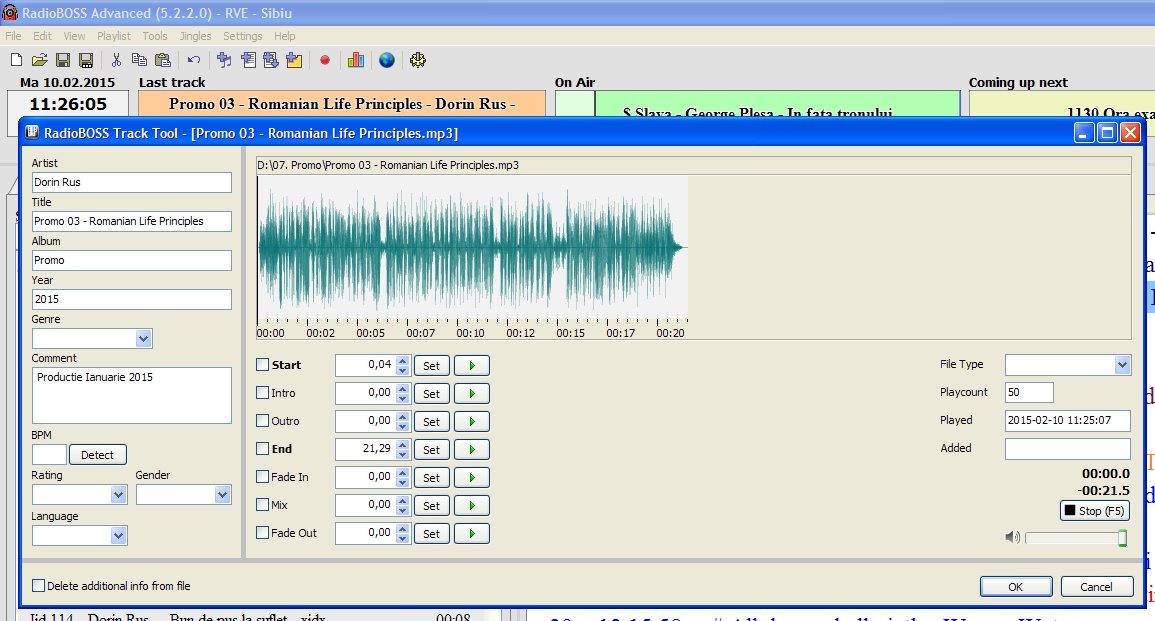Open the Playlist menu

pyautogui.click(x=113, y=36)
